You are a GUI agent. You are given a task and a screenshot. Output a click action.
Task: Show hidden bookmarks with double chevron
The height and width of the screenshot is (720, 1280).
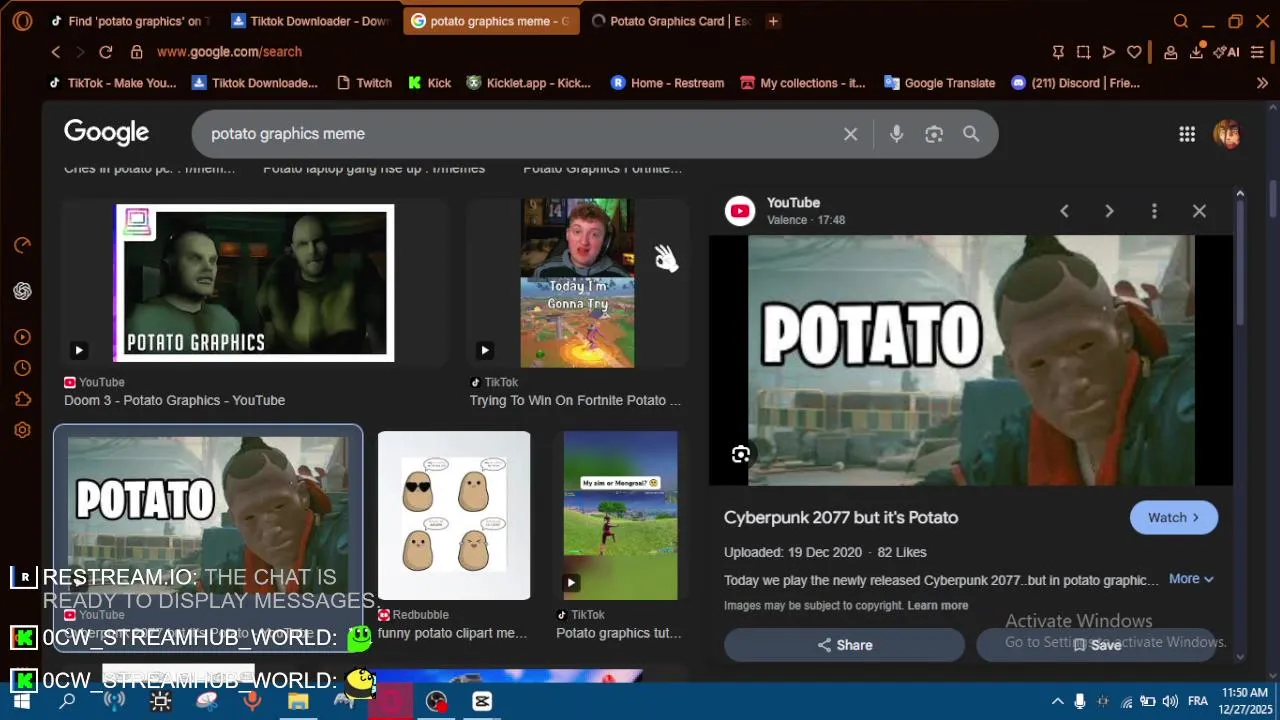click(x=1262, y=83)
